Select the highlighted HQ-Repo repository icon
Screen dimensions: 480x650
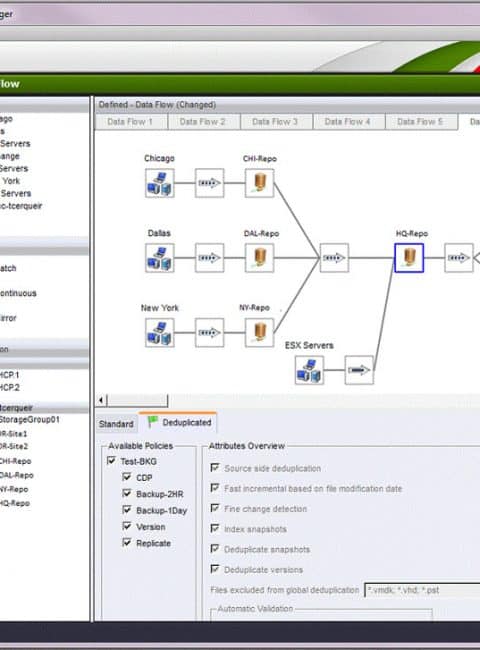coord(409,258)
